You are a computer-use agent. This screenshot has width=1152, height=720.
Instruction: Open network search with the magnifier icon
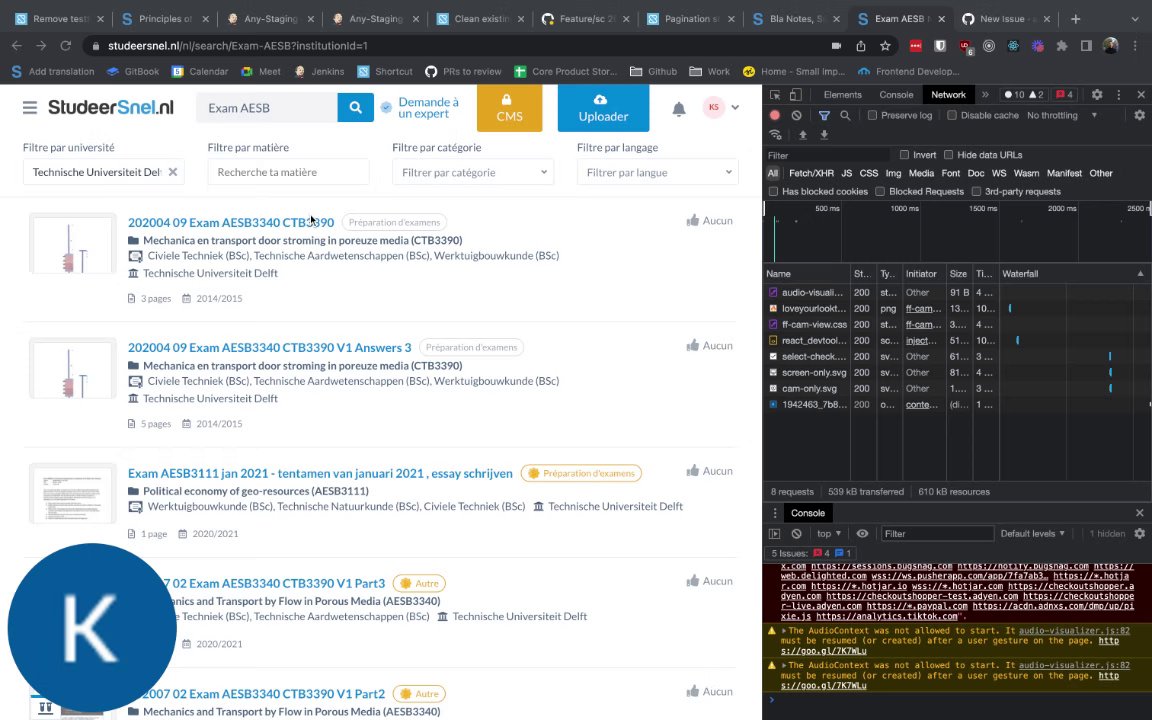pyautogui.click(x=846, y=115)
